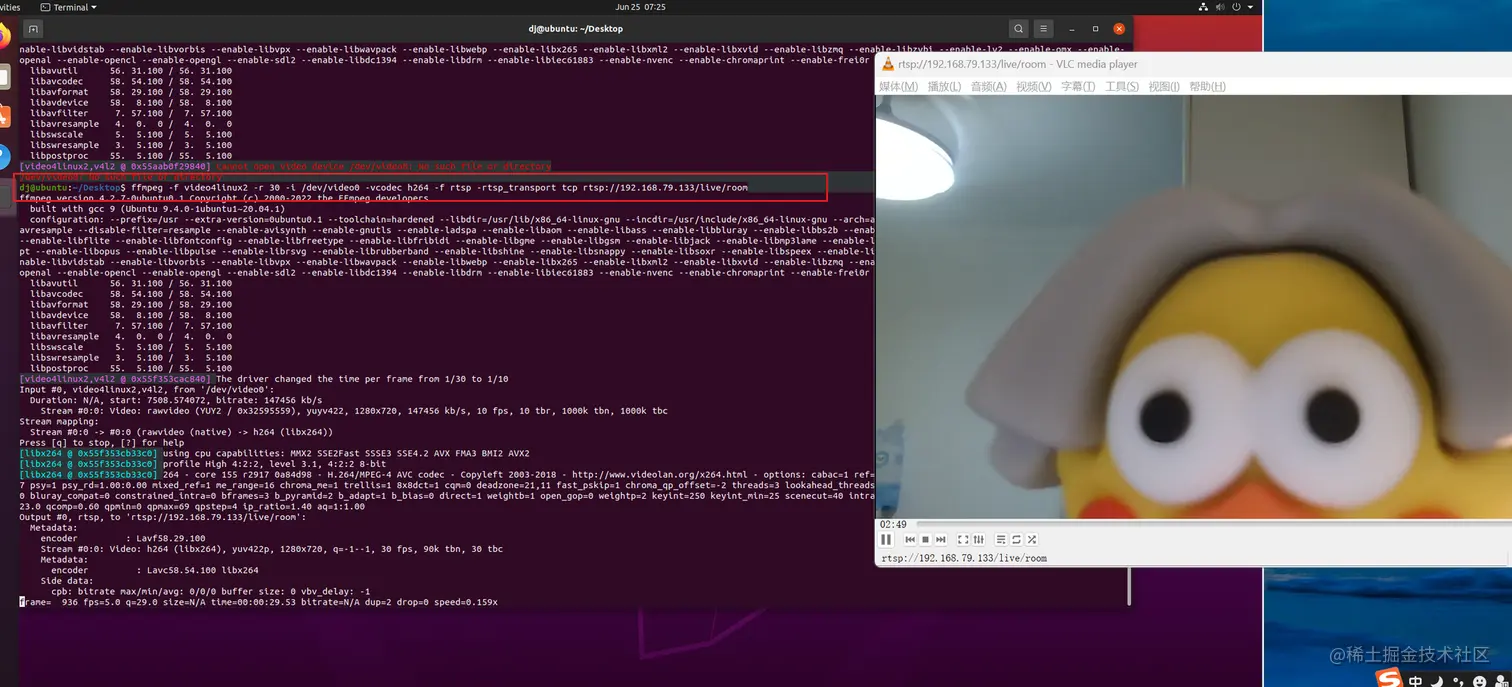Click the VLC video display area
This screenshot has width=1512, height=687.
tap(1193, 306)
